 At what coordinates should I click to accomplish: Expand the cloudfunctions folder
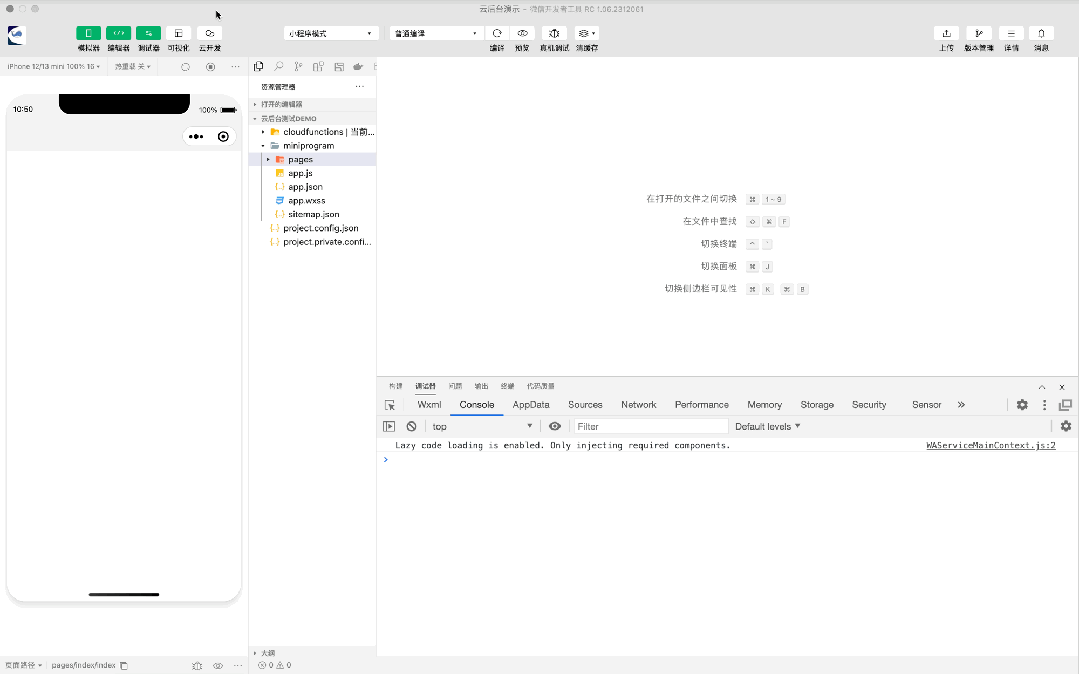312,131
